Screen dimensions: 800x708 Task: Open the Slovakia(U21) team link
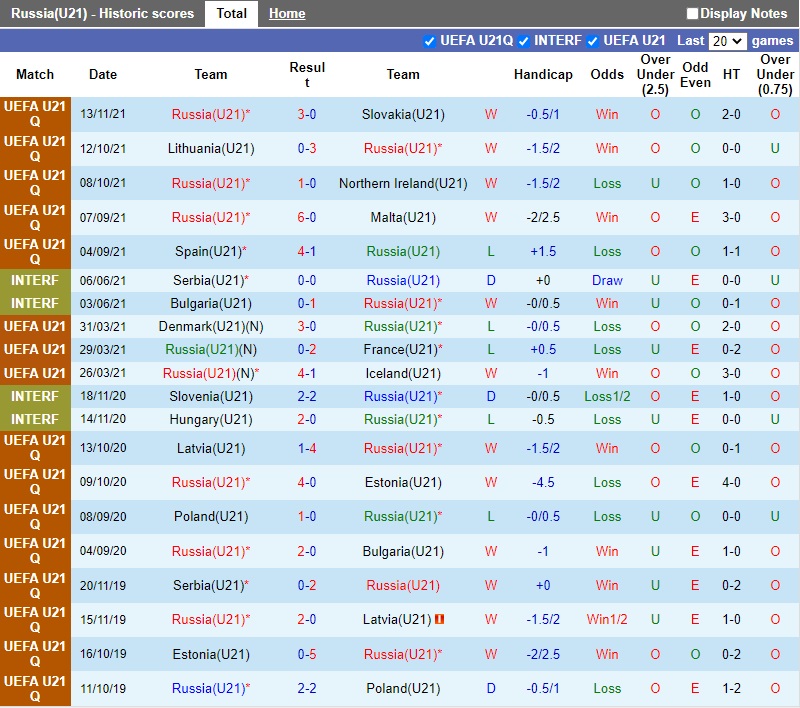tap(403, 115)
